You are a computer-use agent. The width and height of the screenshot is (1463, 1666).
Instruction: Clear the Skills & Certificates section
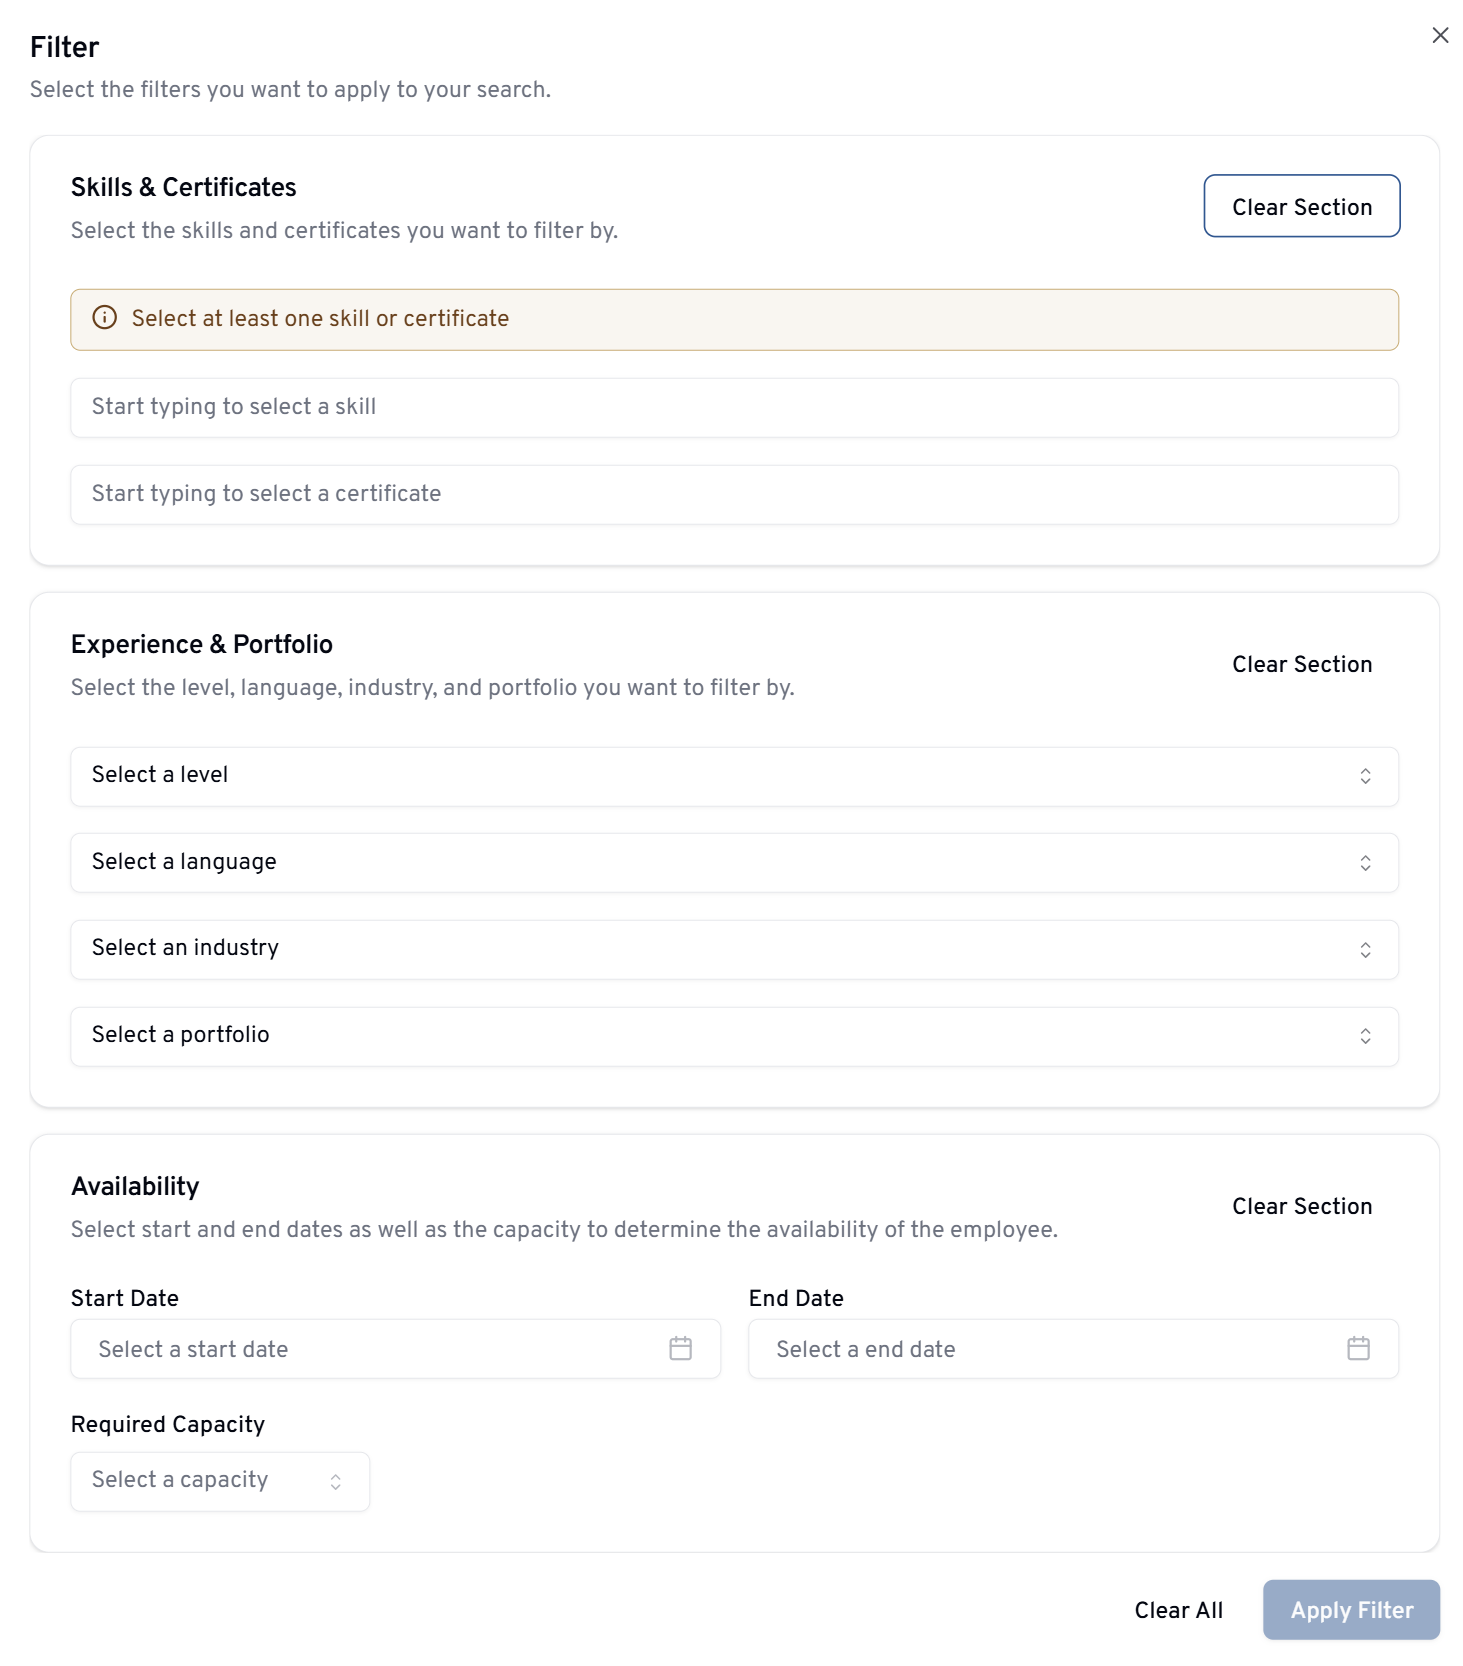[x=1301, y=206]
